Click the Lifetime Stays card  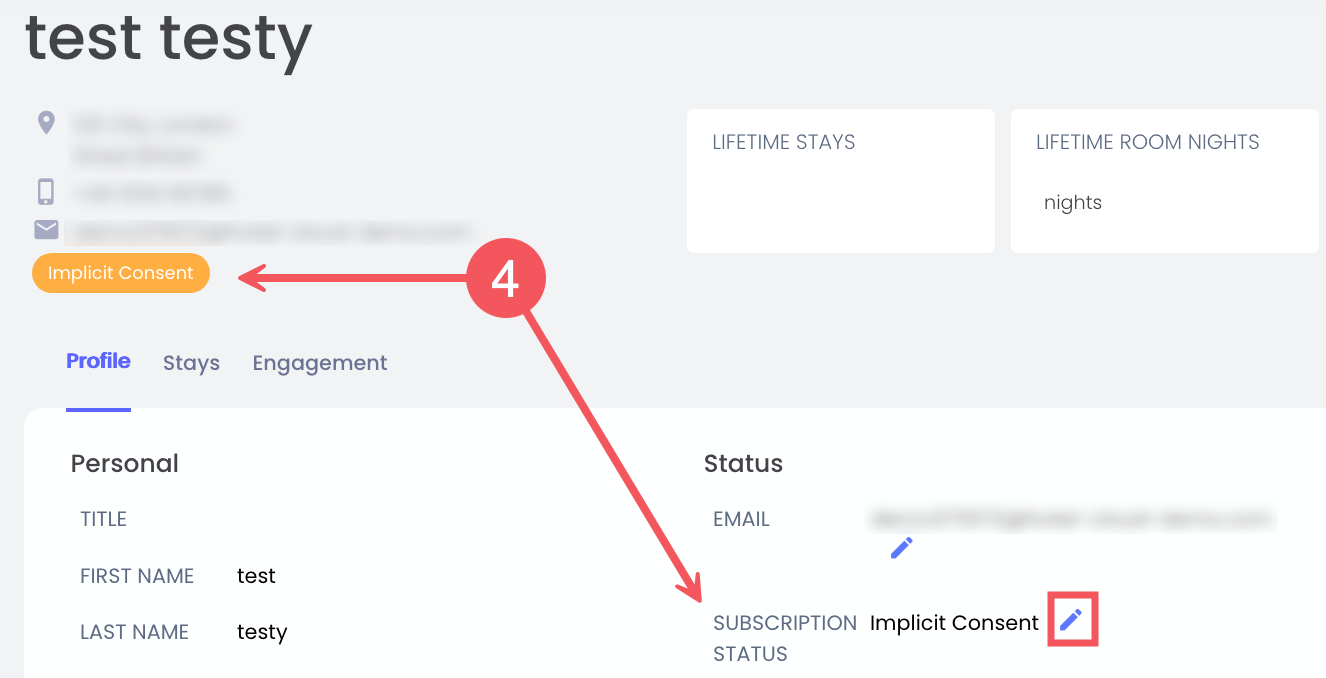[840, 181]
